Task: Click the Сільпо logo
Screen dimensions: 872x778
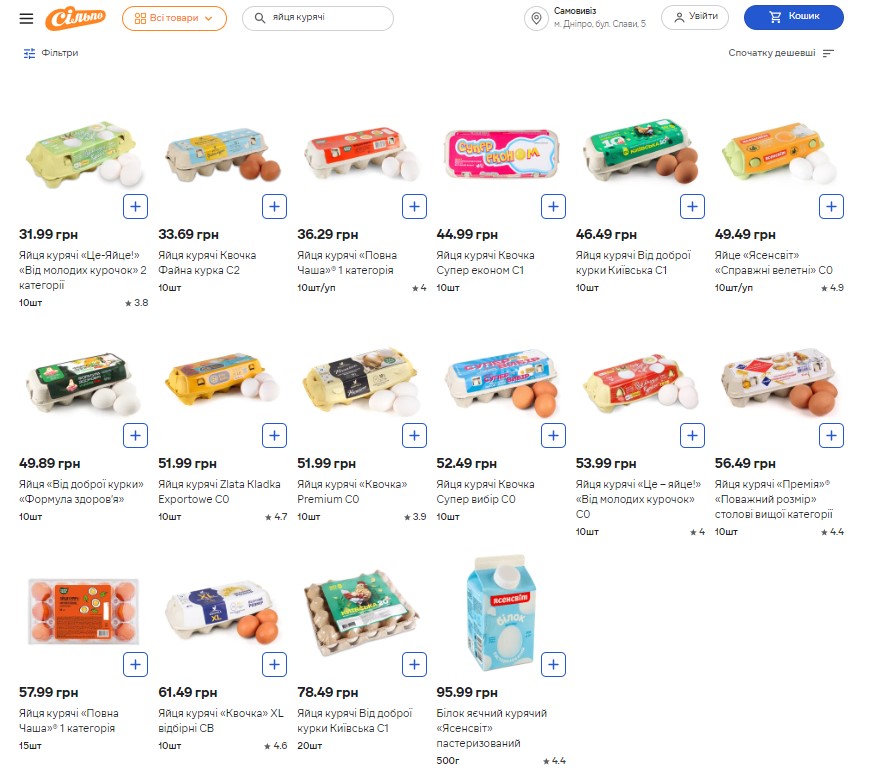Action: click(x=75, y=18)
